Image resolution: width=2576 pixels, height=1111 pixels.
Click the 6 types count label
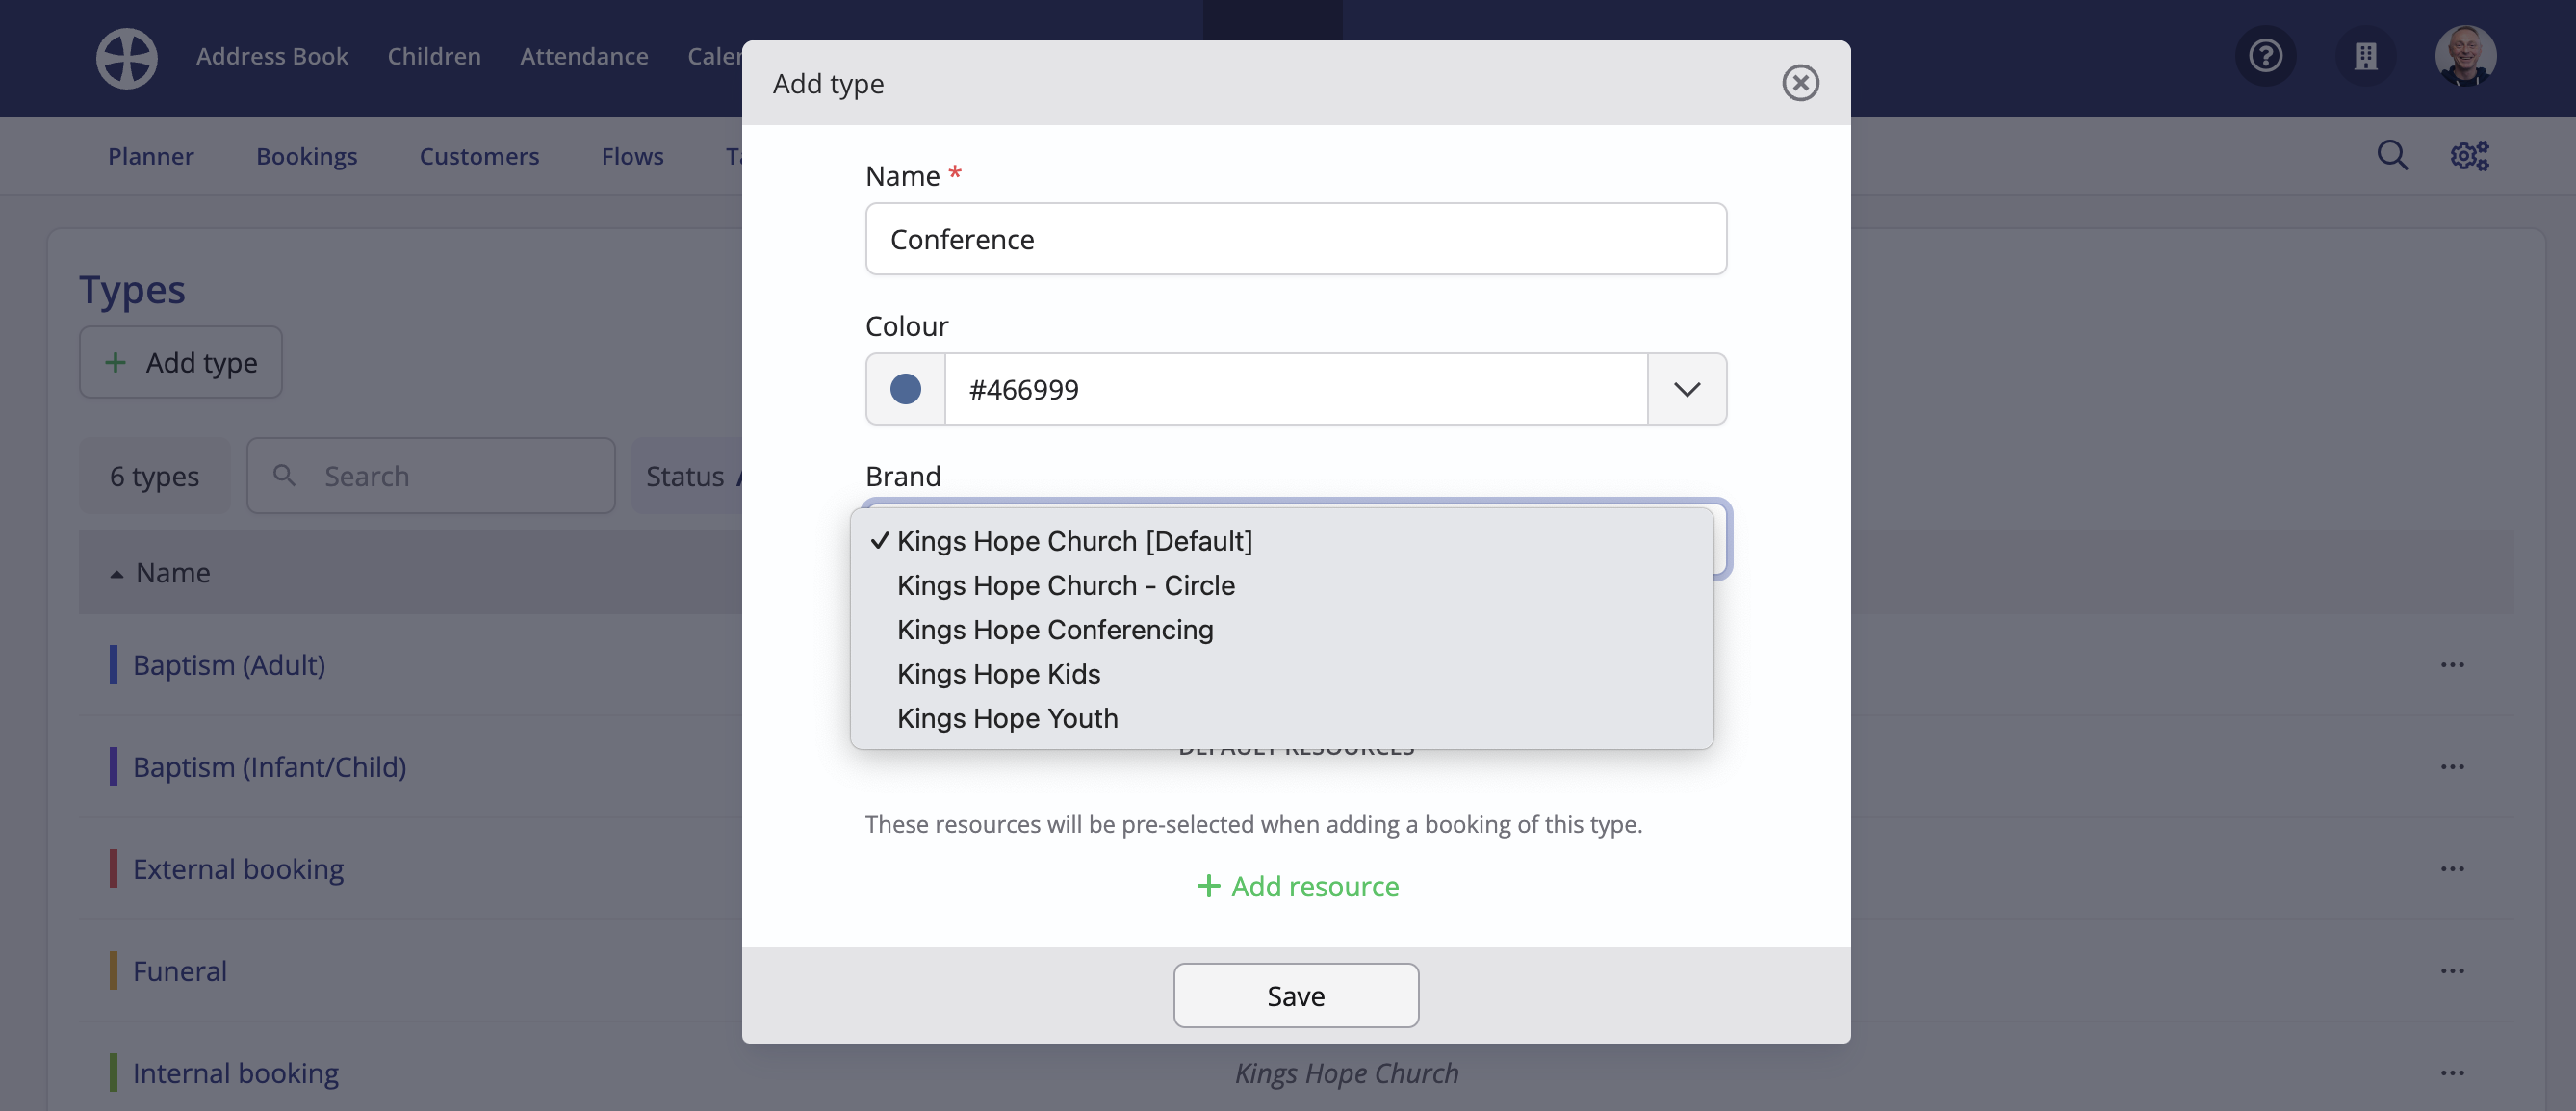[x=154, y=475]
